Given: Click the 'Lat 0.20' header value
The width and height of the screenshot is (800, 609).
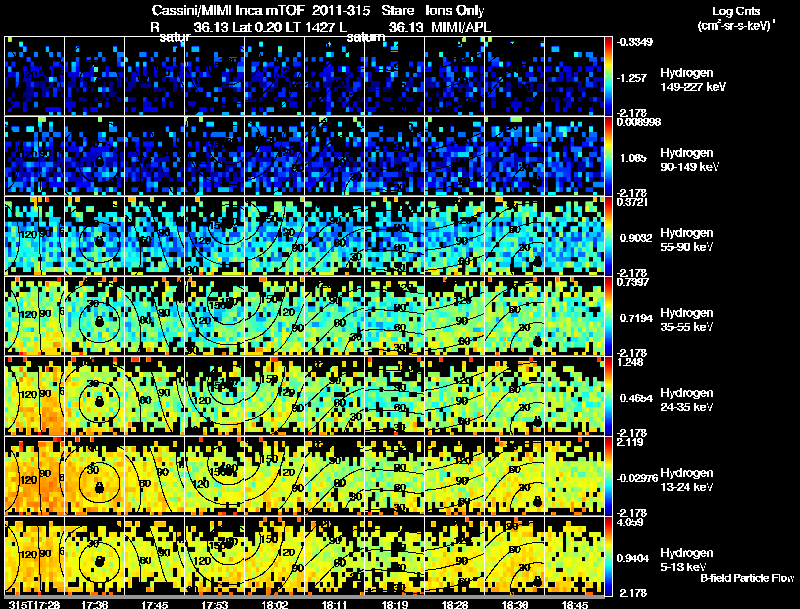Looking at the screenshot, I should coord(258,27).
